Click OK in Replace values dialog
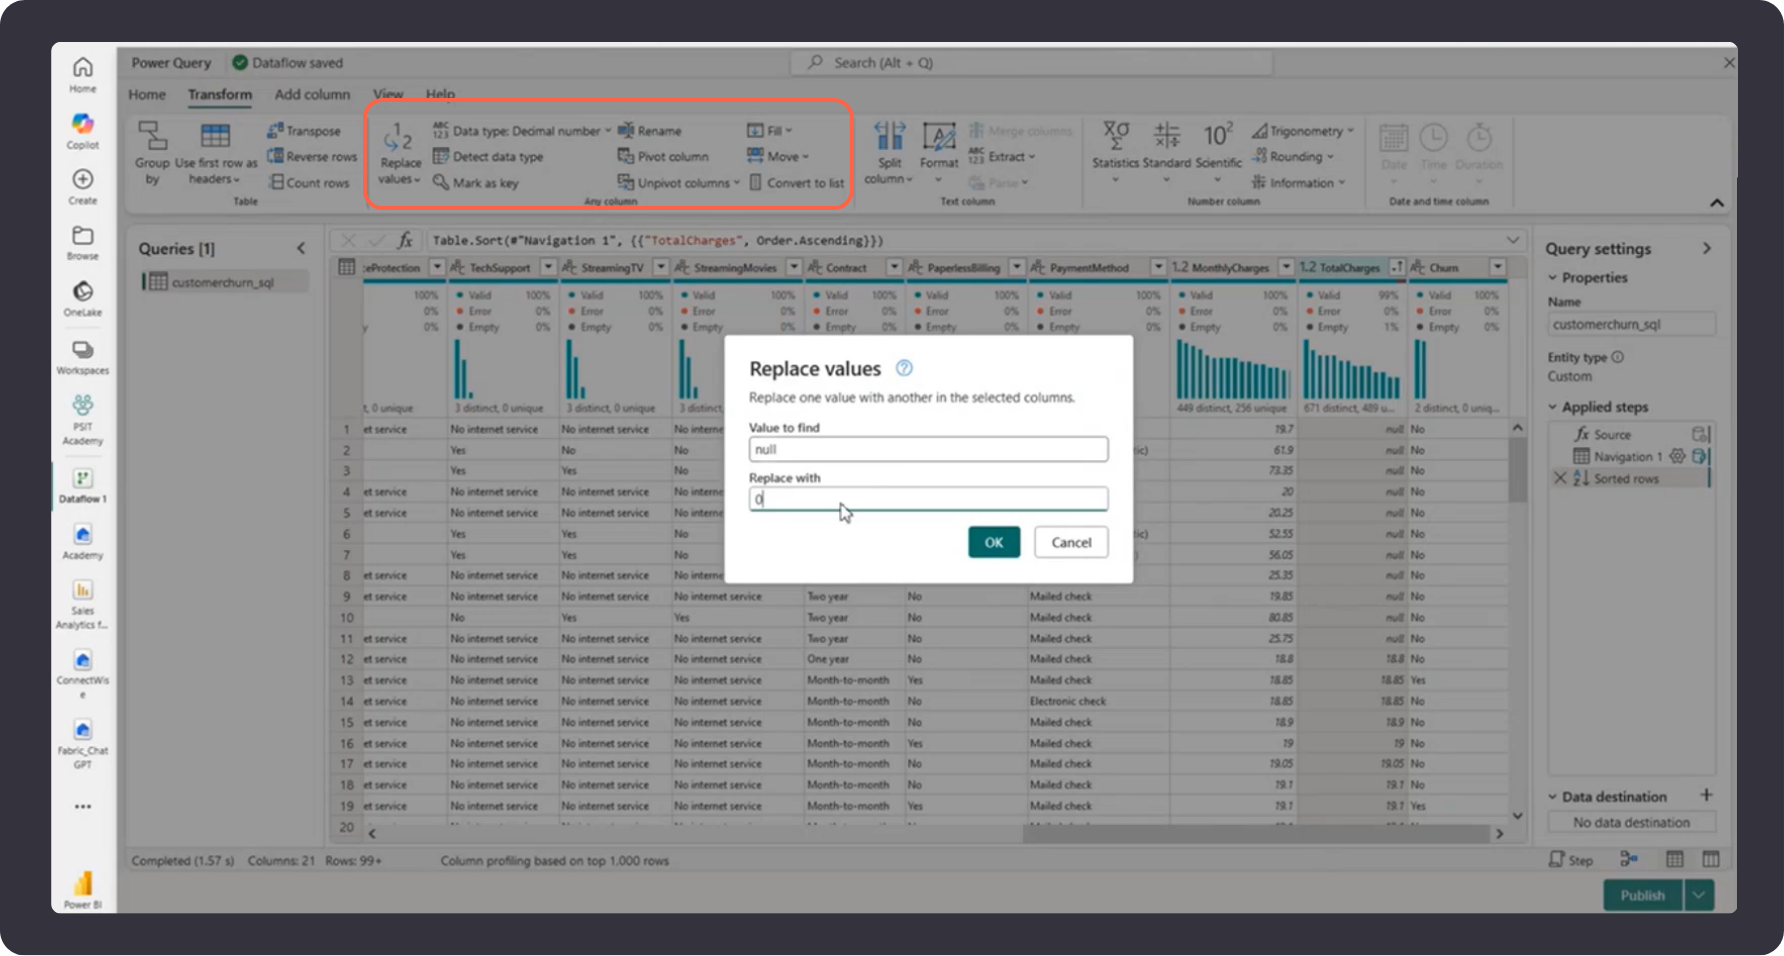 993,542
